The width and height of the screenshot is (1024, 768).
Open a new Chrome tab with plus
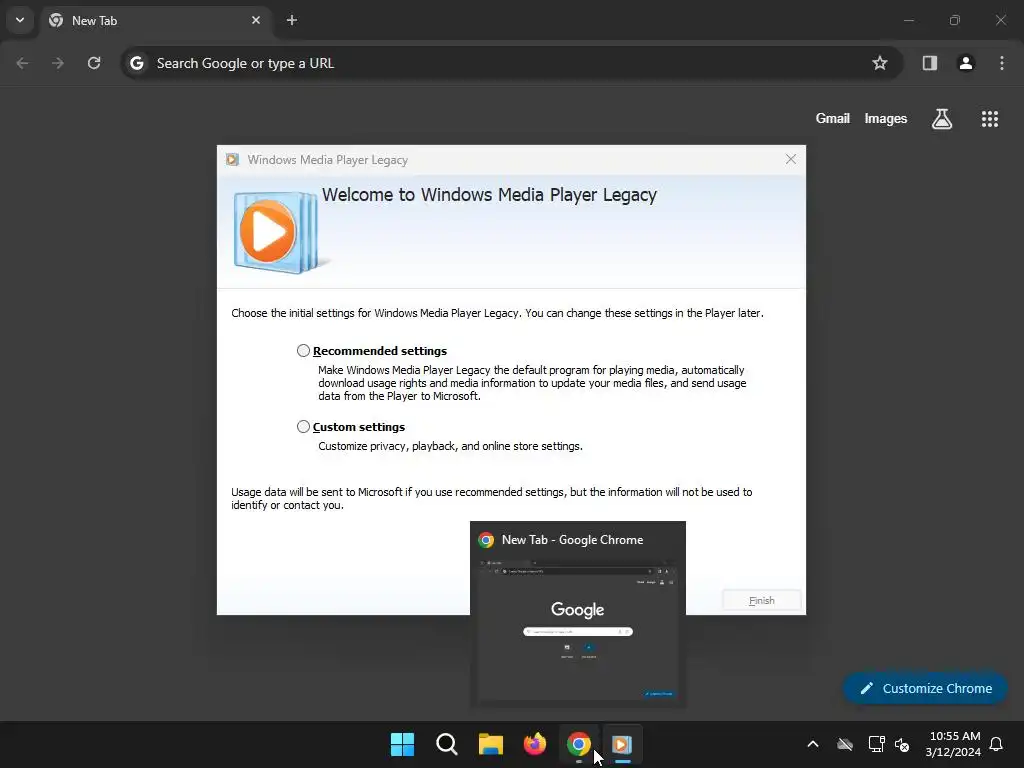point(292,20)
